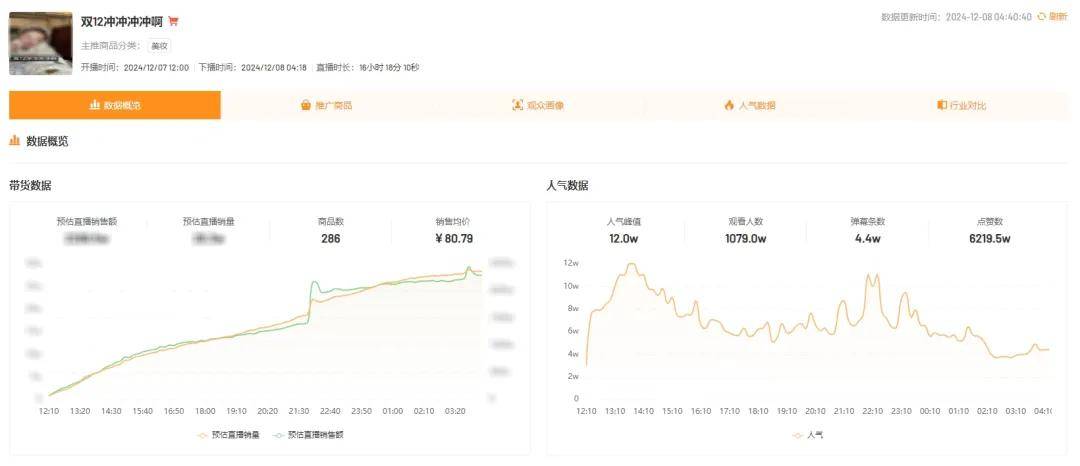
Task: Click the chart icon beside 数据概览 section heading
Action: (x=15, y=141)
